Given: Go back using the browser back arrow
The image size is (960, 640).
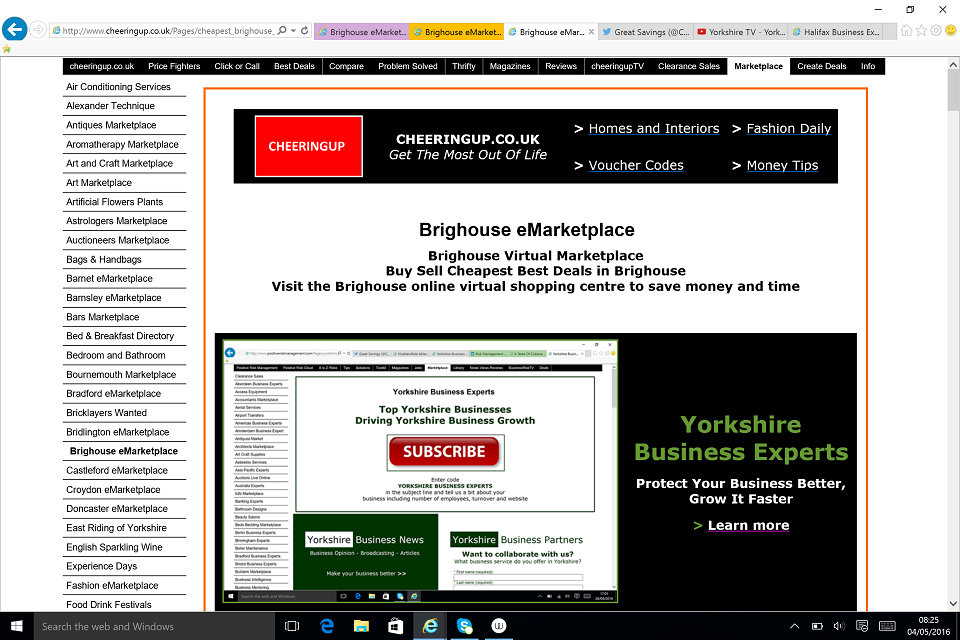Looking at the screenshot, I should point(15,29).
